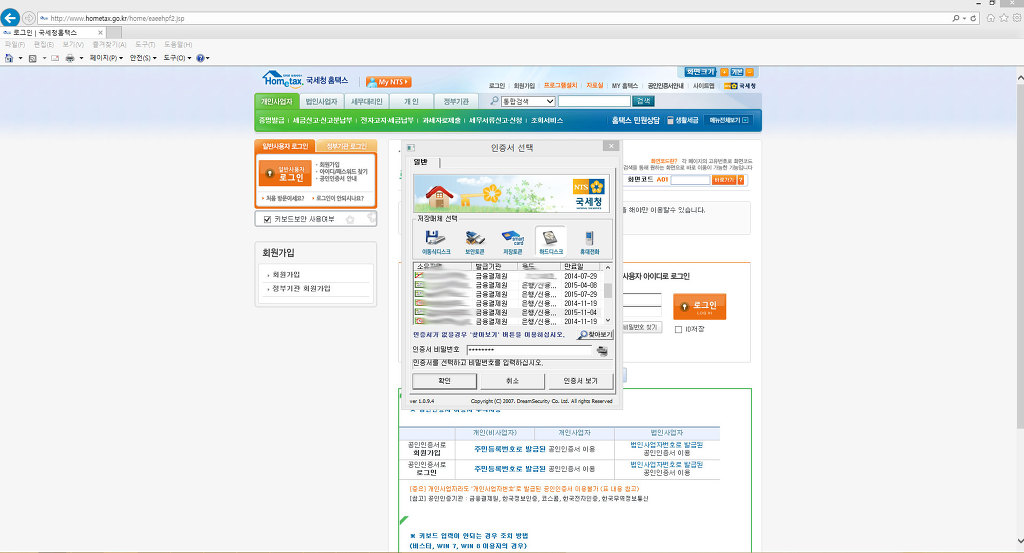Click the orange My NTS button
The height and width of the screenshot is (553, 1024).
click(388, 82)
